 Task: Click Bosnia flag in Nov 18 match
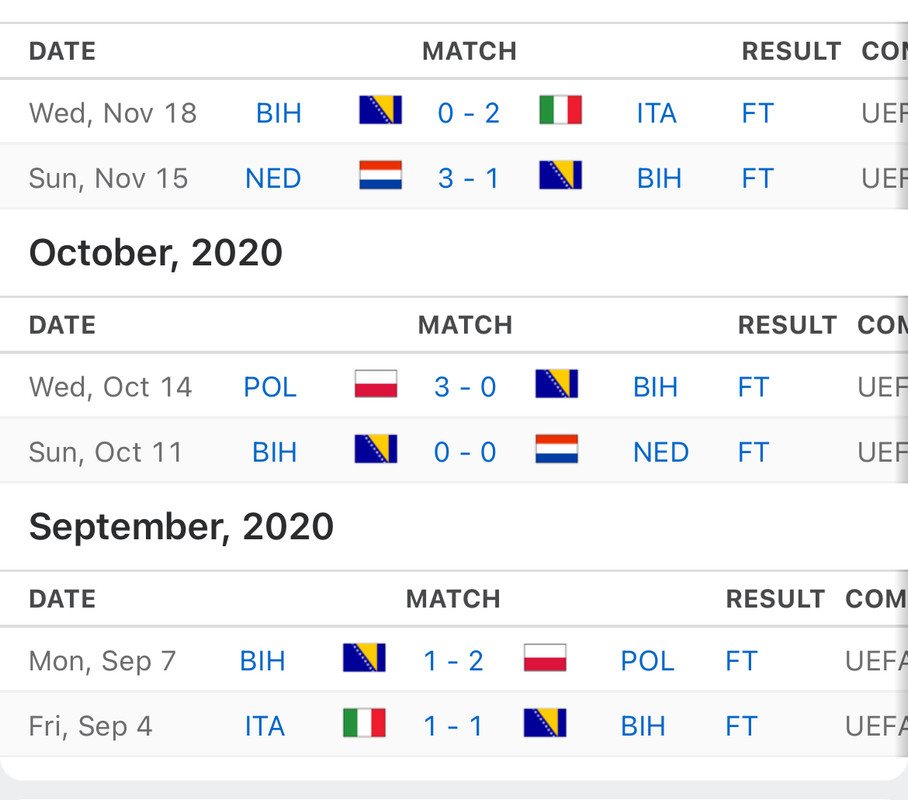pyautogui.click(x=380, y=110)
